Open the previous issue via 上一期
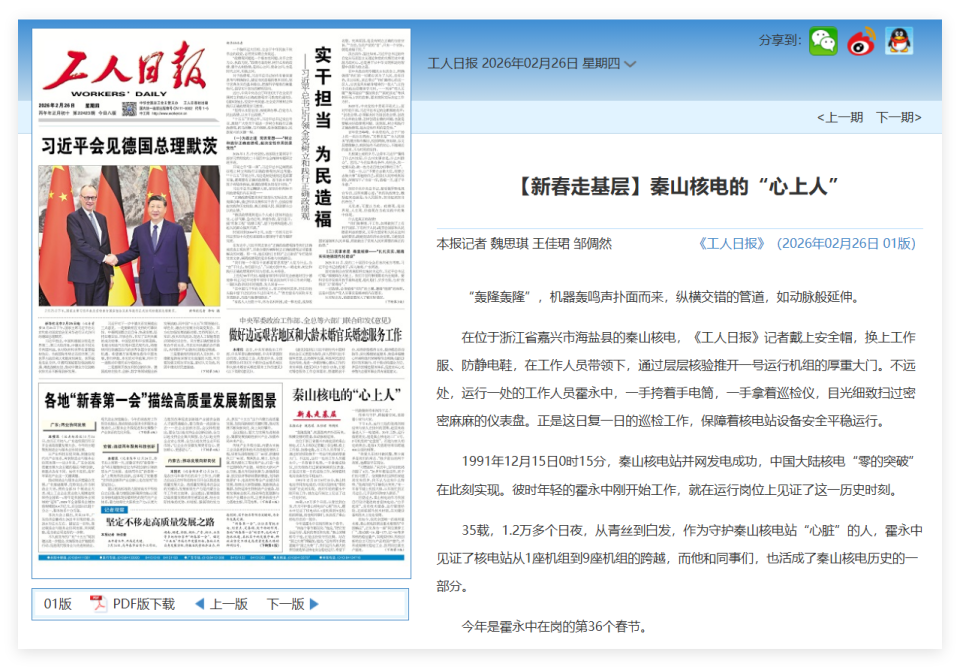 pos(845,117)
